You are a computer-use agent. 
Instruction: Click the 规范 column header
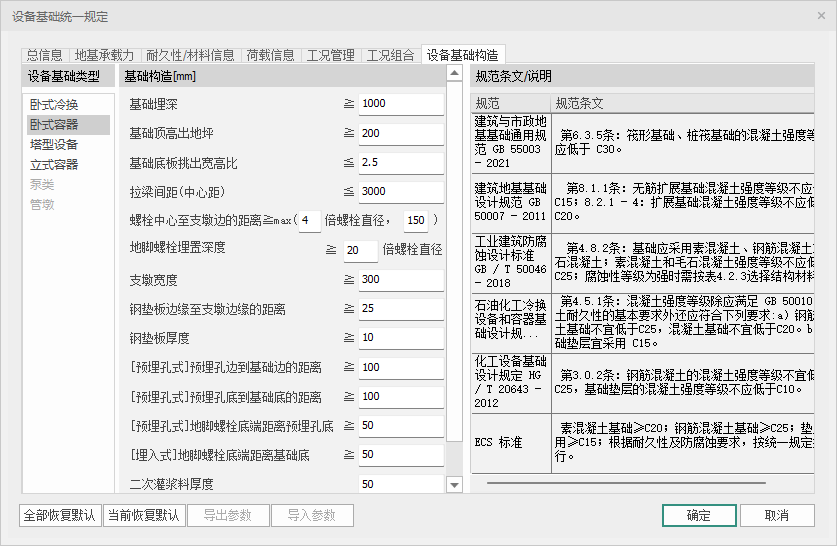(511, 104)
